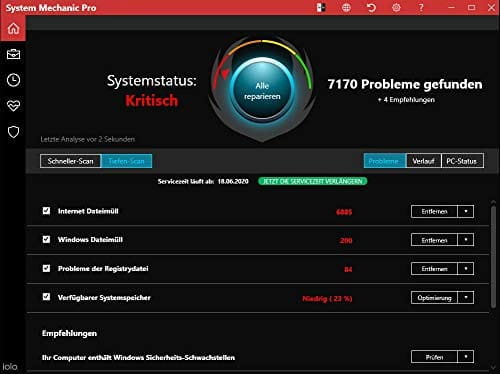The height and width of the screenshot is (374, 500).
Task: Click Optimierung for Verfügbarer Systemspeicher
Action: 434,297
